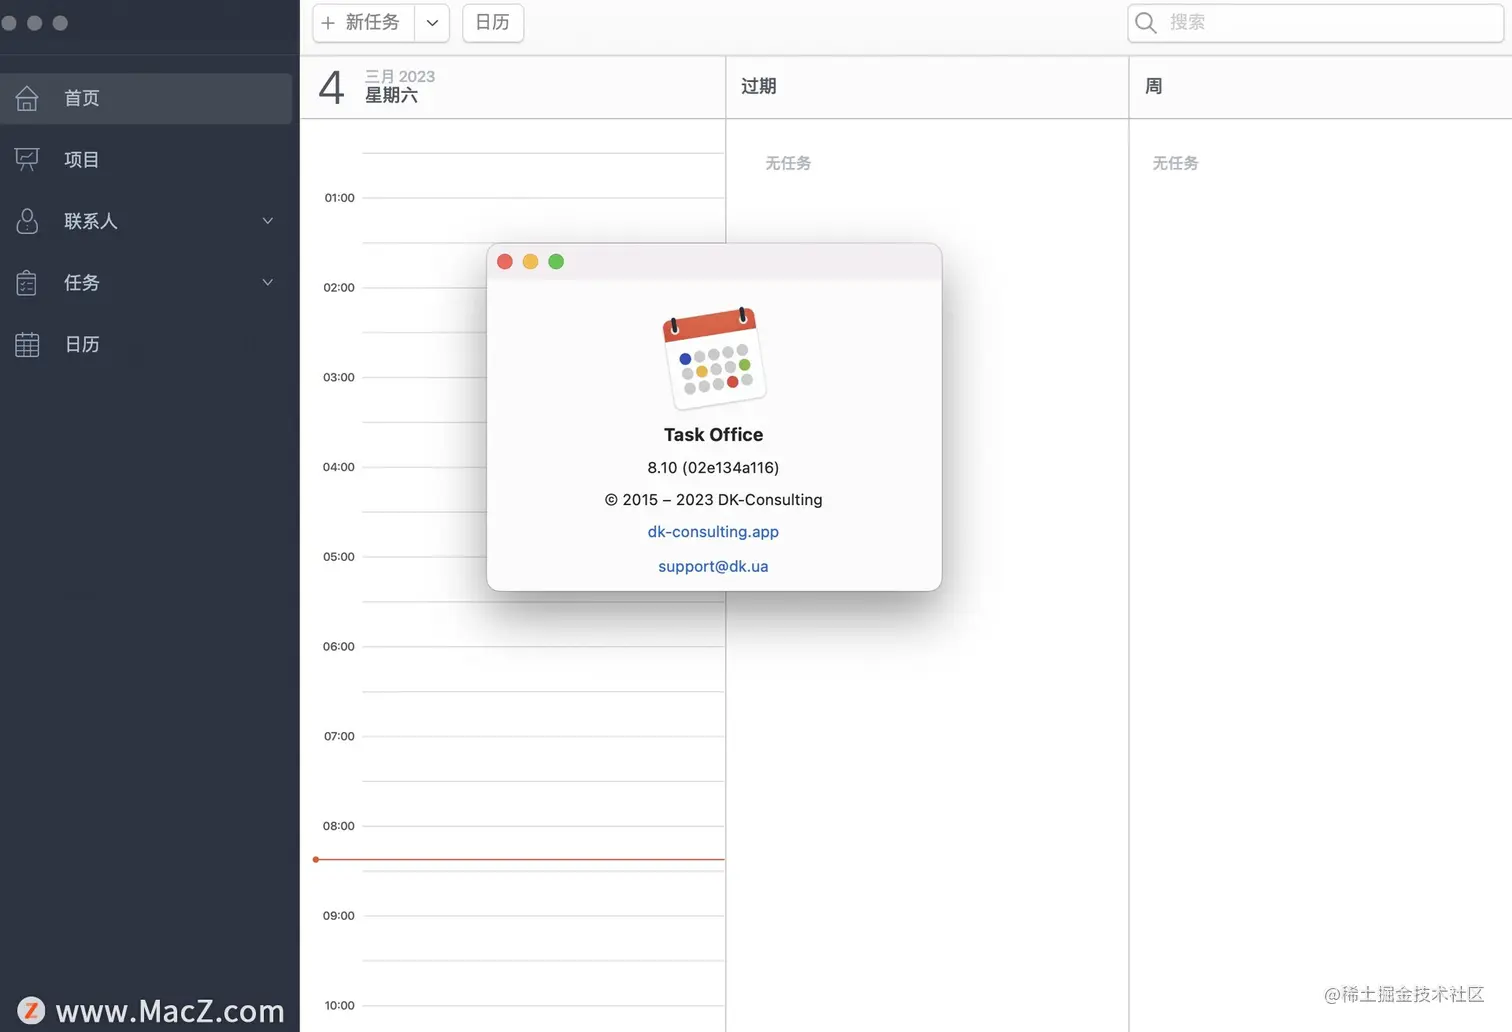Click the Home house icon in sidebar
Viewport: 1512px width, 1032px height.
coord(27,98)
